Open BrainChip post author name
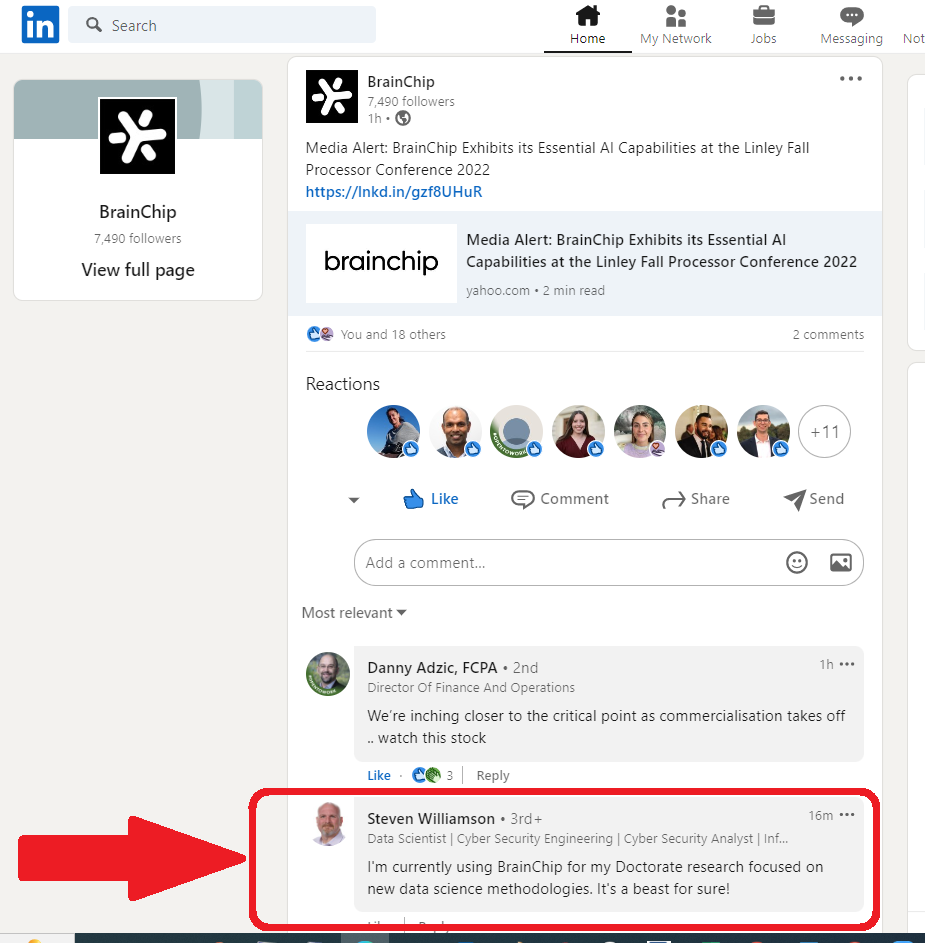The image size is (925, 943). click(x=401, y=82)
